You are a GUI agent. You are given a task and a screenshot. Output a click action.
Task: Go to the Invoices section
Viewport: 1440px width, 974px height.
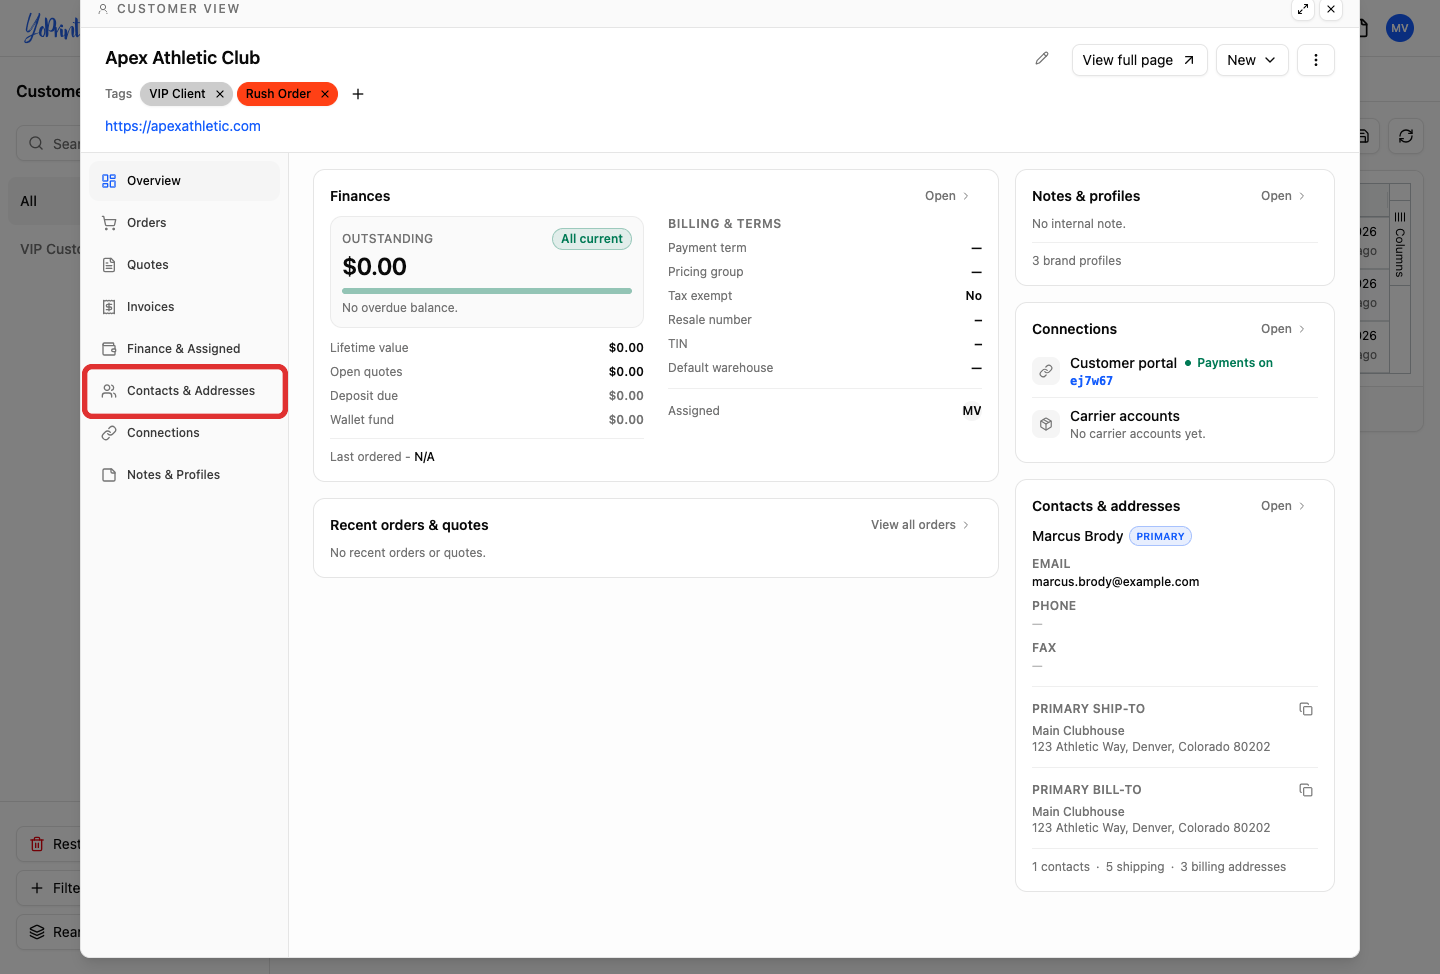click(185, 307)
